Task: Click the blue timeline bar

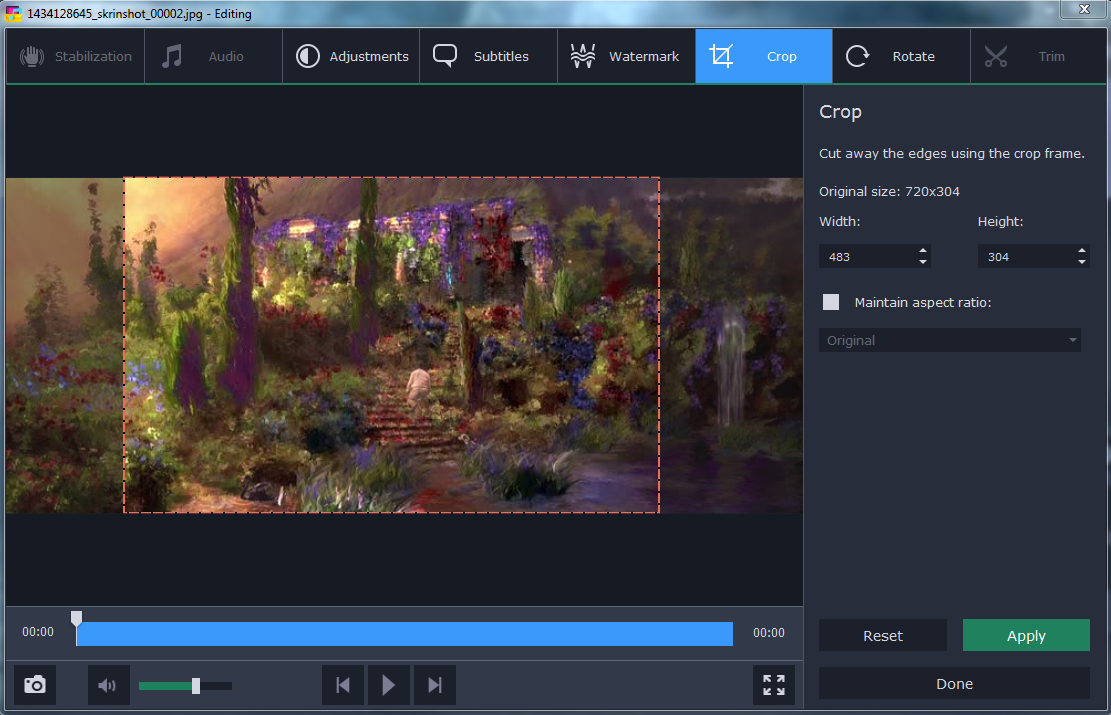Action: point(405,634)
